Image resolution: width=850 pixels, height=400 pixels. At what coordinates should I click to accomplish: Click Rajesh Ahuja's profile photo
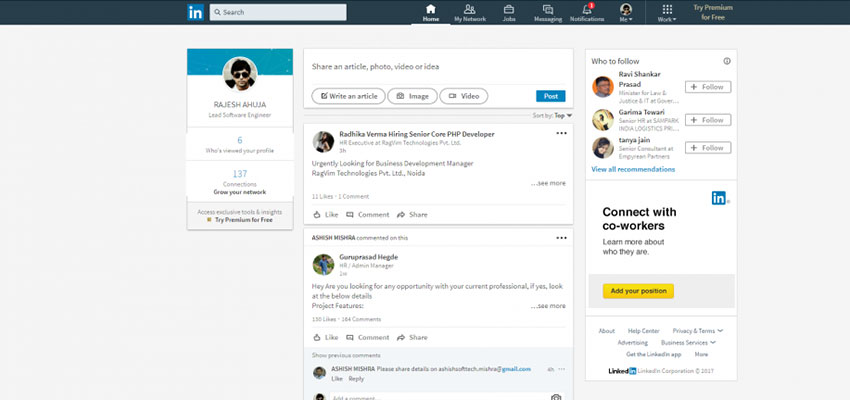tap(240, 74)
